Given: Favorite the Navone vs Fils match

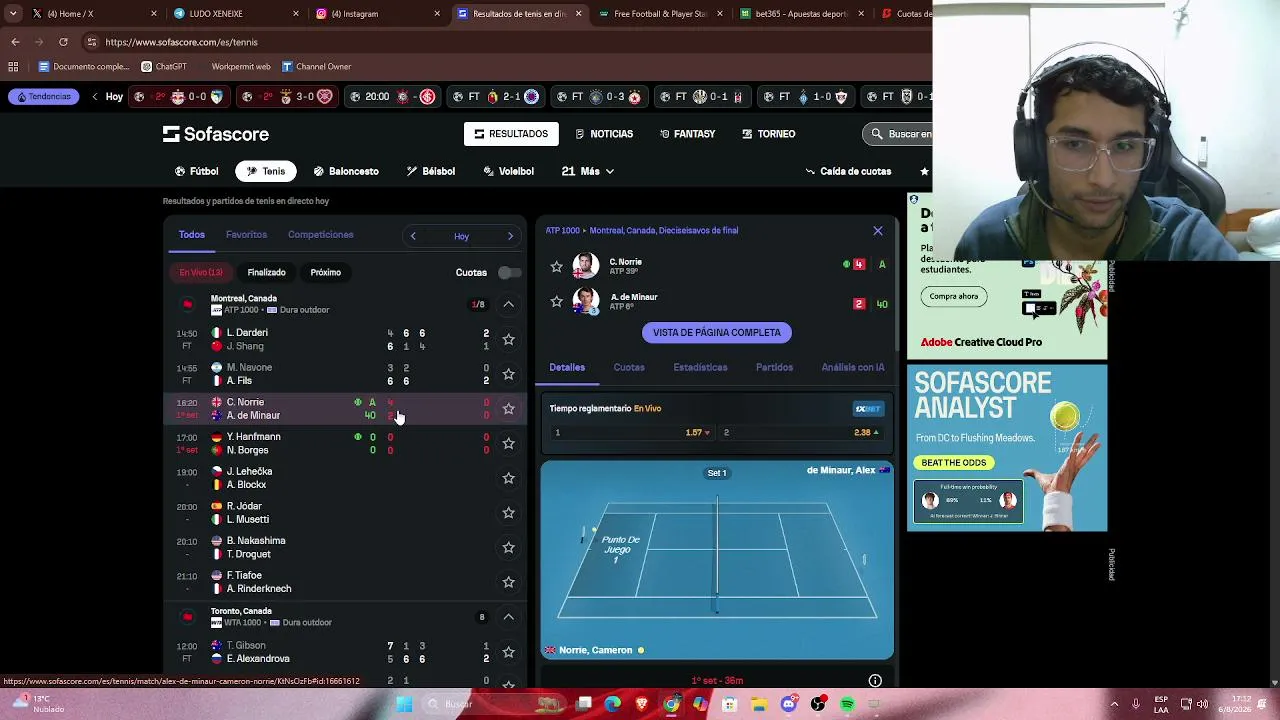Looking at the screenshot, I should [x=508, y=374].
